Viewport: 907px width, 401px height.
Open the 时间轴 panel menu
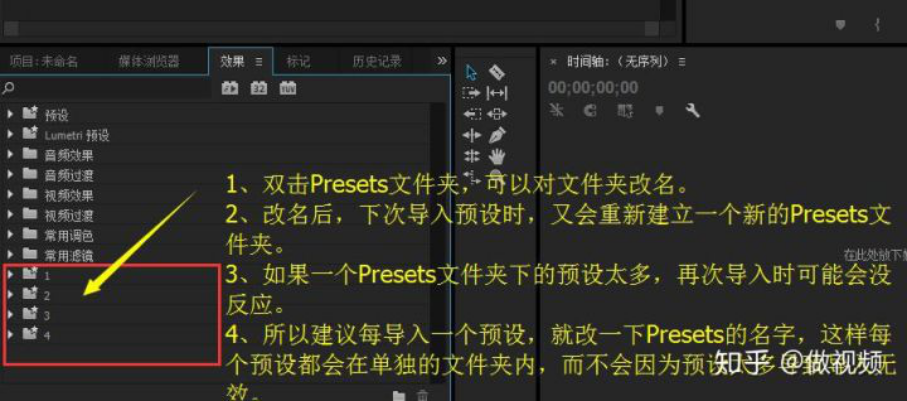pyautogui.click(x=682, y=61)
